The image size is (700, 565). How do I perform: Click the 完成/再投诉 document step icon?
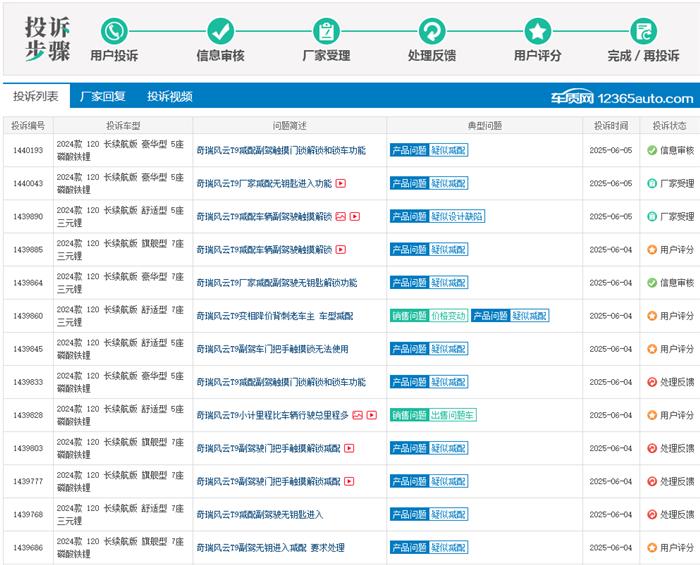[x=643, y=31]
